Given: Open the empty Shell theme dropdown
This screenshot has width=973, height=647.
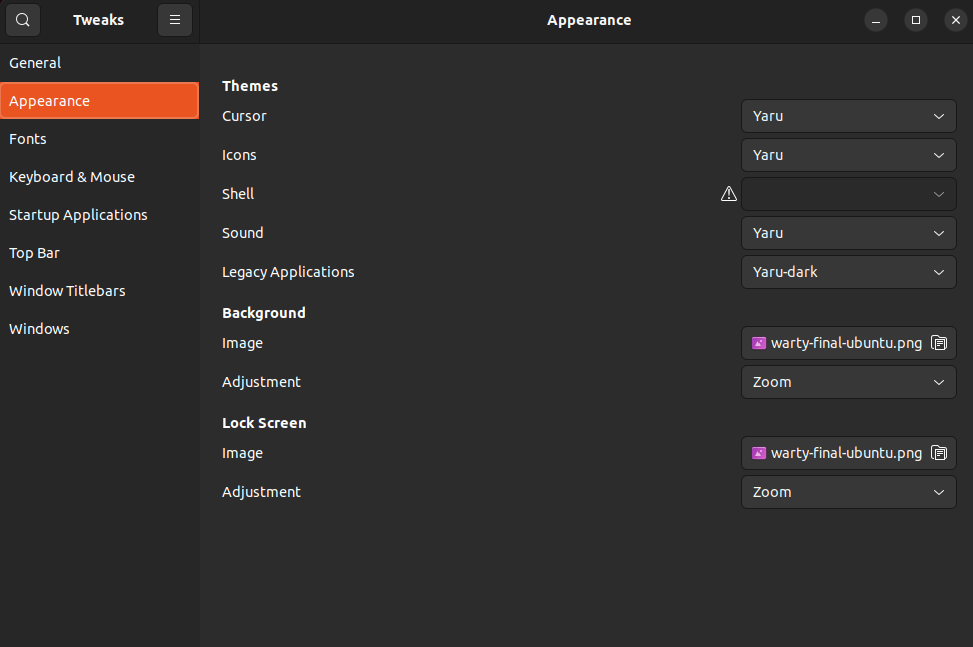Looking at the screenshot, I should (x=848, y=193).
